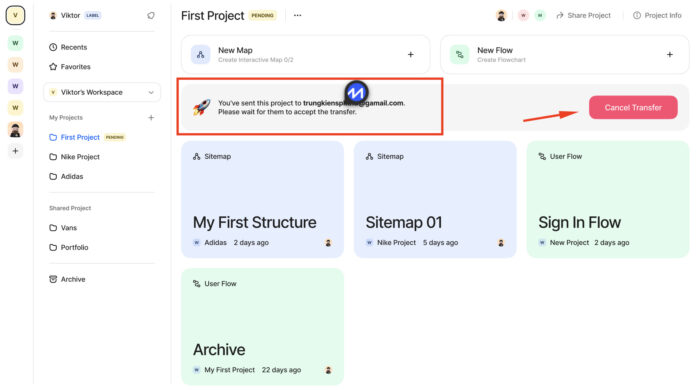Switch to the orange W workspace icon
700x390 pixels.
[15, 65]
